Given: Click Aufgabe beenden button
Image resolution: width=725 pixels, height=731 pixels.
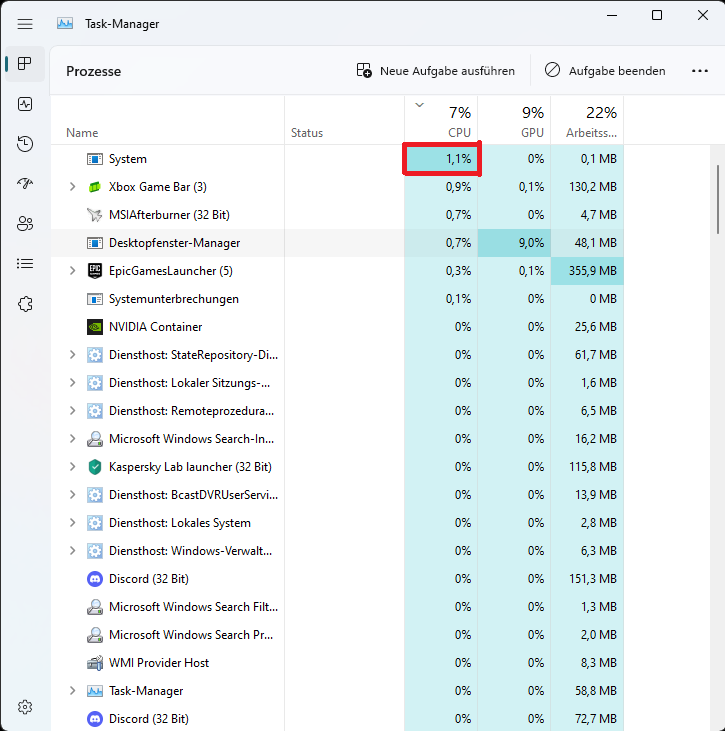Looking at the screenshot, I should coord(605,71).
